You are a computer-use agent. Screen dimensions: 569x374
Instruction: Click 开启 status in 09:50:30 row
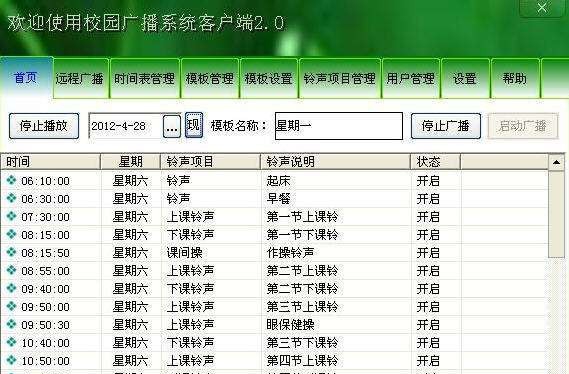428,325
